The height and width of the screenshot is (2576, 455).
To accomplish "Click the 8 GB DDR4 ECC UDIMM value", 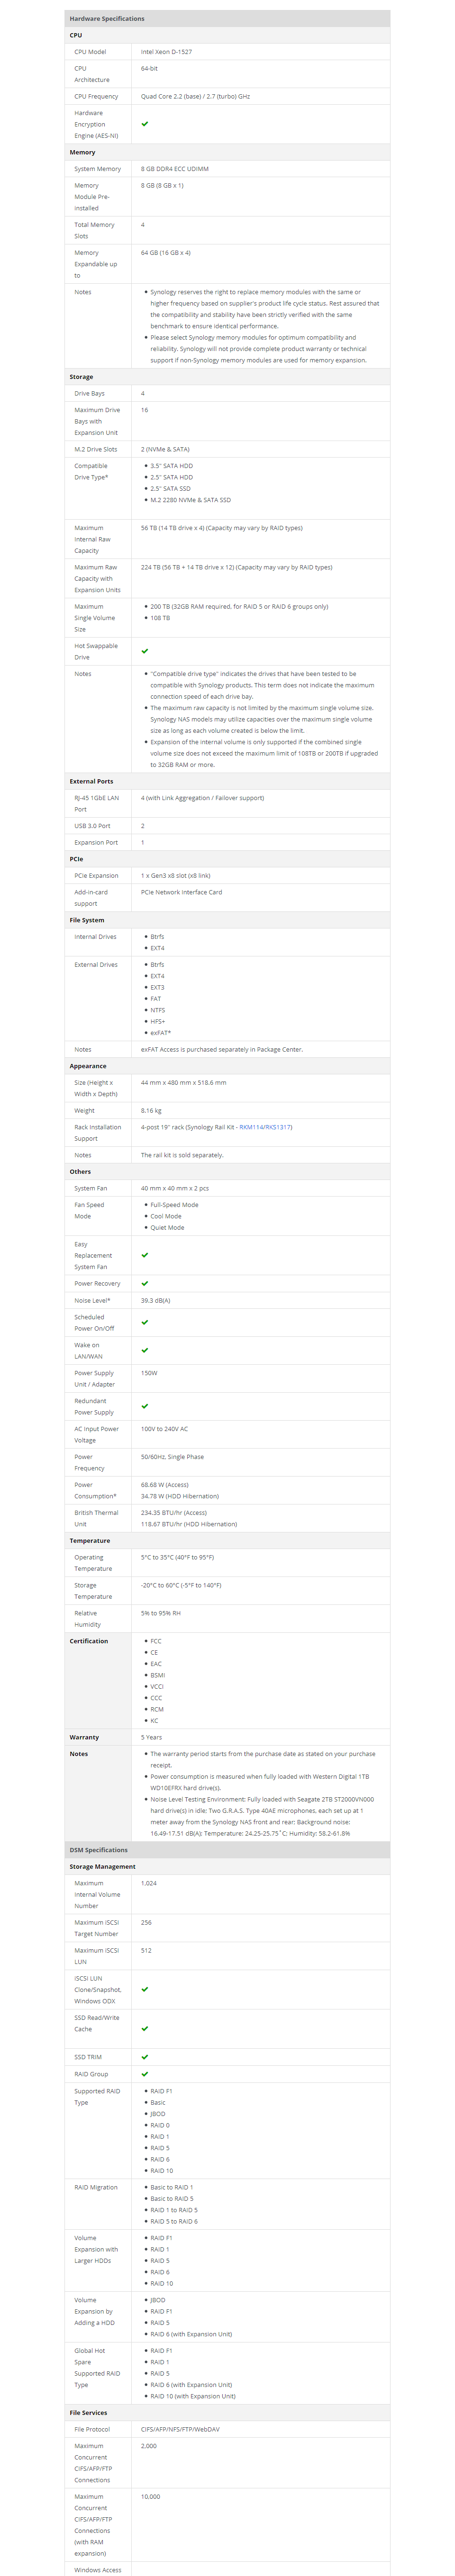I will pyautogui.click(x=175, y=169).
